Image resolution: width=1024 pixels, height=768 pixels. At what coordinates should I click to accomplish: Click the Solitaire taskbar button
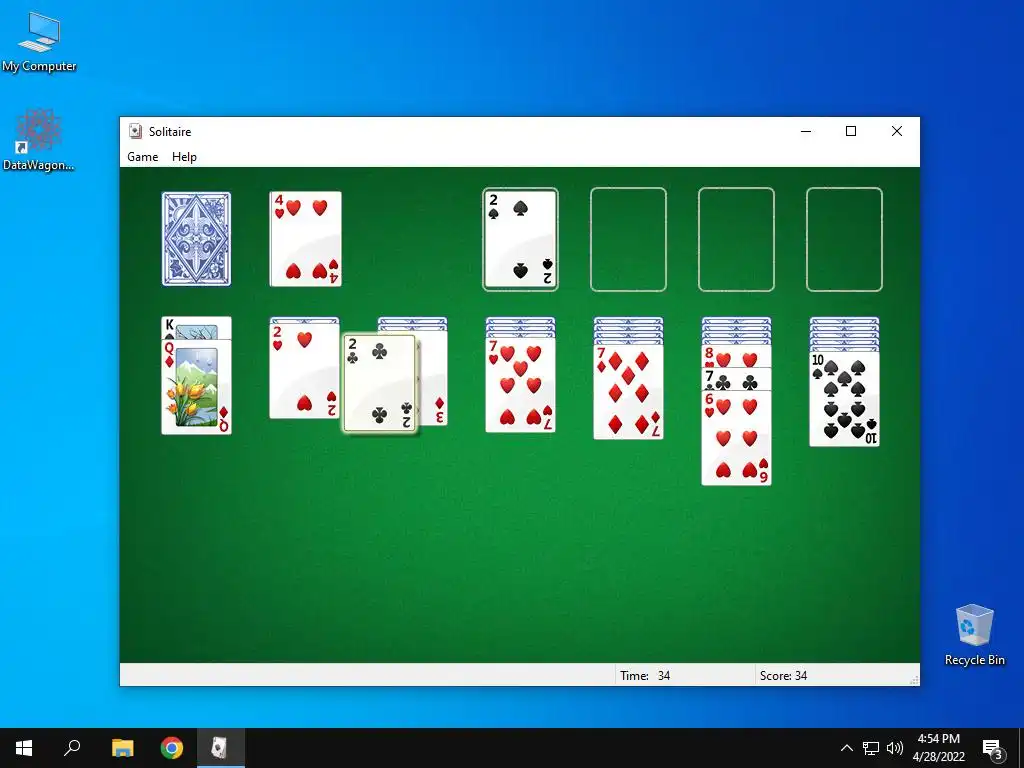pyautogui.click(x=221, y=748)
